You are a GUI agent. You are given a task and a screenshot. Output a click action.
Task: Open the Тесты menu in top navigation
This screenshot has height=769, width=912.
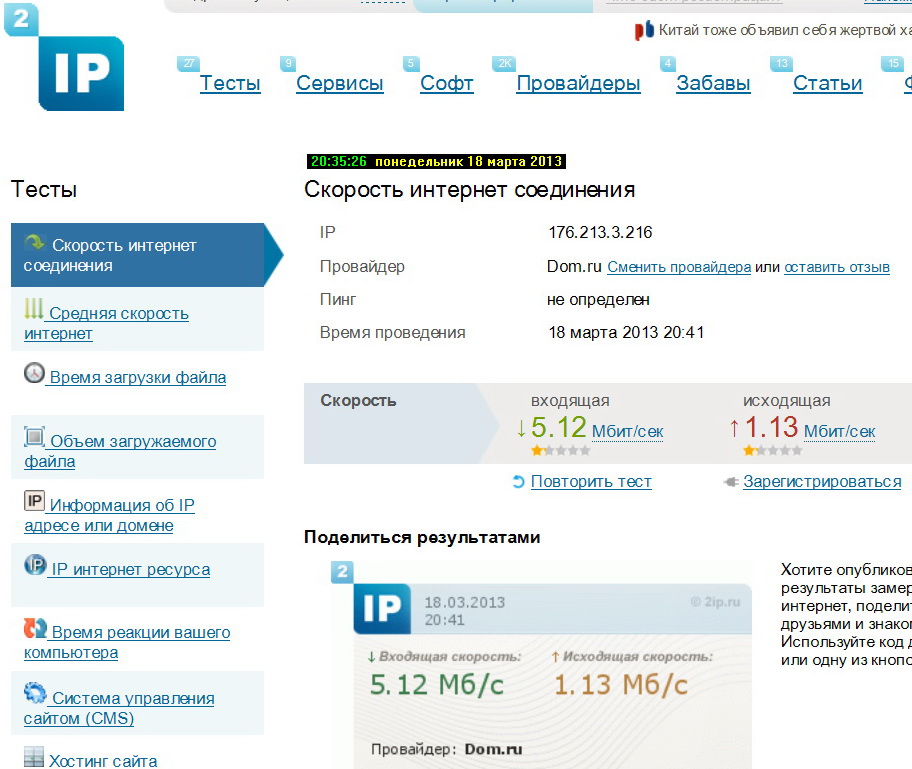[x=230, y=84]
